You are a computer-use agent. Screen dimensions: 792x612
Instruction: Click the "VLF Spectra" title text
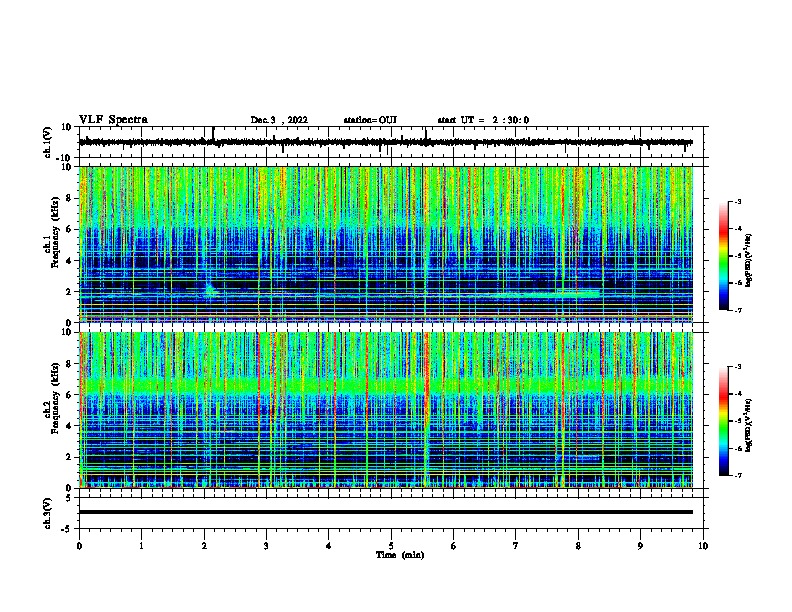113,120
